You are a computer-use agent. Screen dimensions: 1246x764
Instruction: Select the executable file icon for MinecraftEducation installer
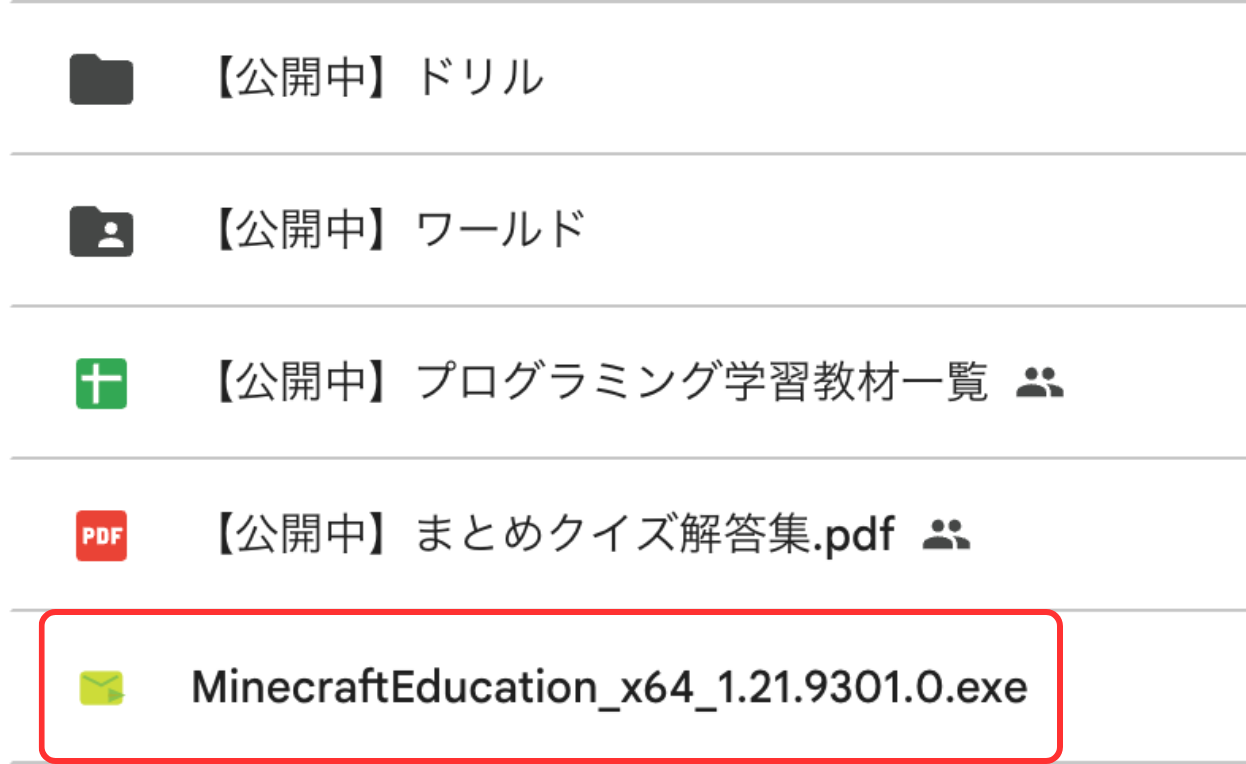(100, 687)
